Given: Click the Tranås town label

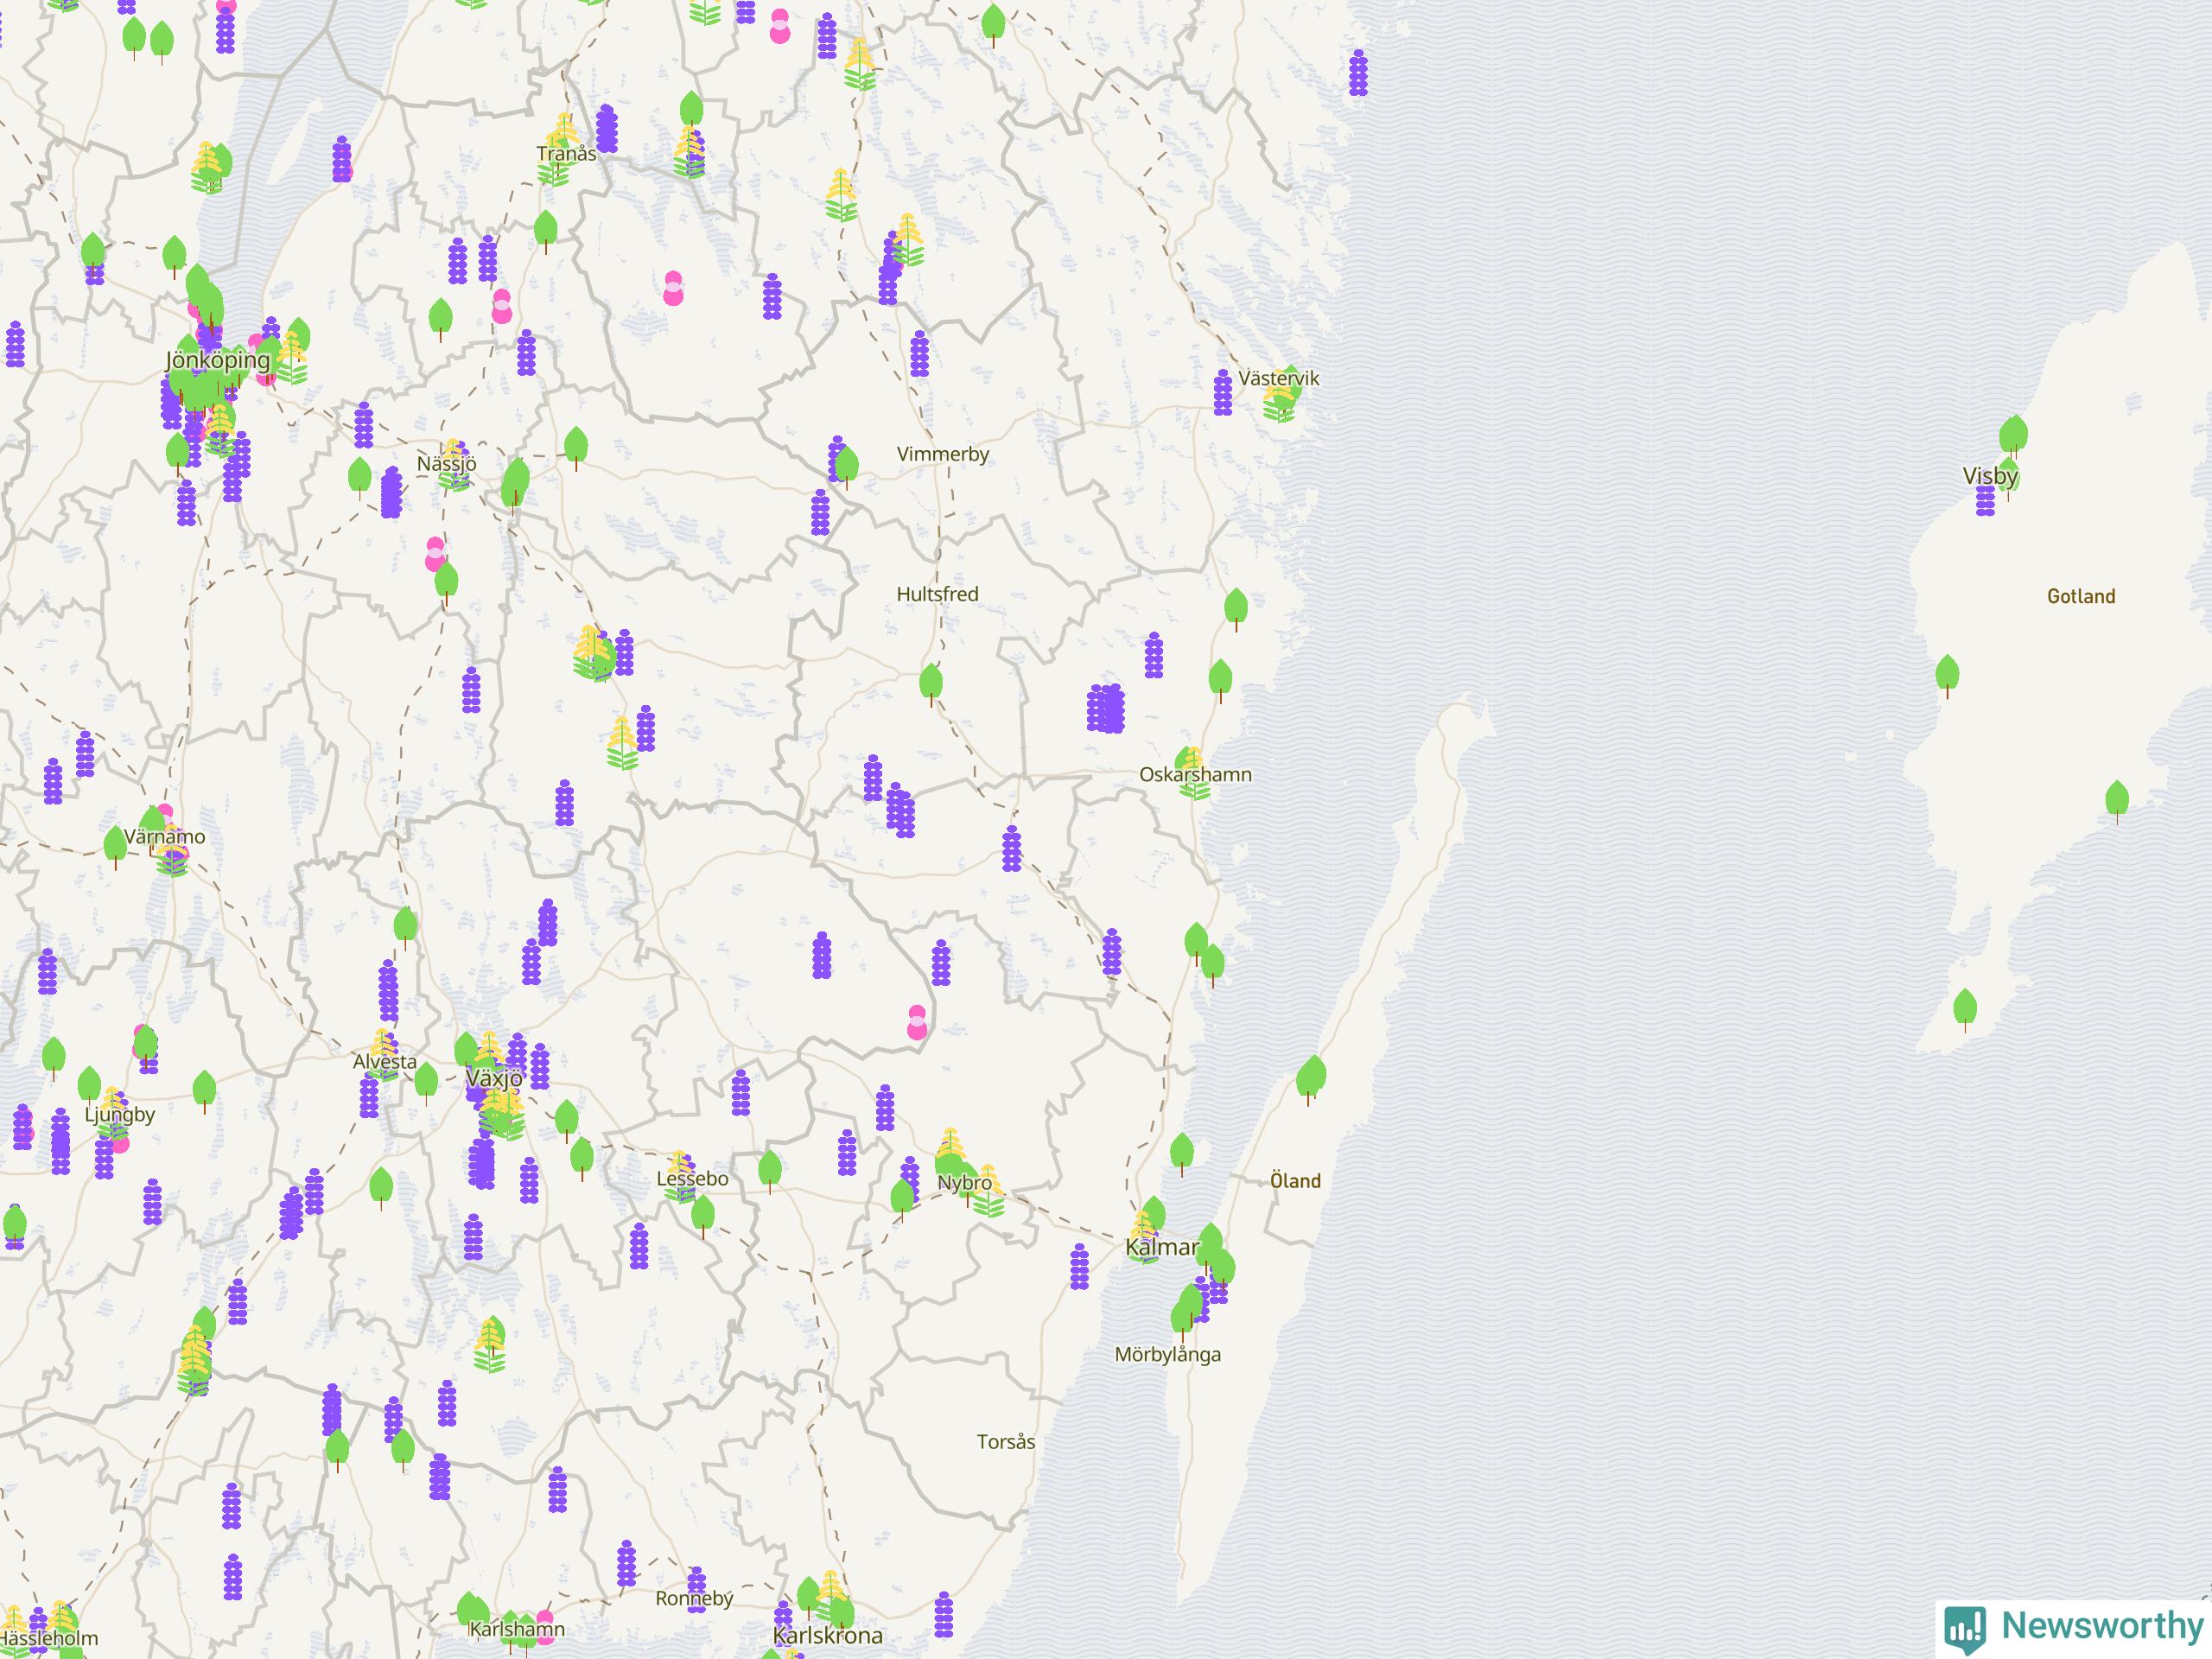Looking at the screenshot, I should (x=566, y=153).
